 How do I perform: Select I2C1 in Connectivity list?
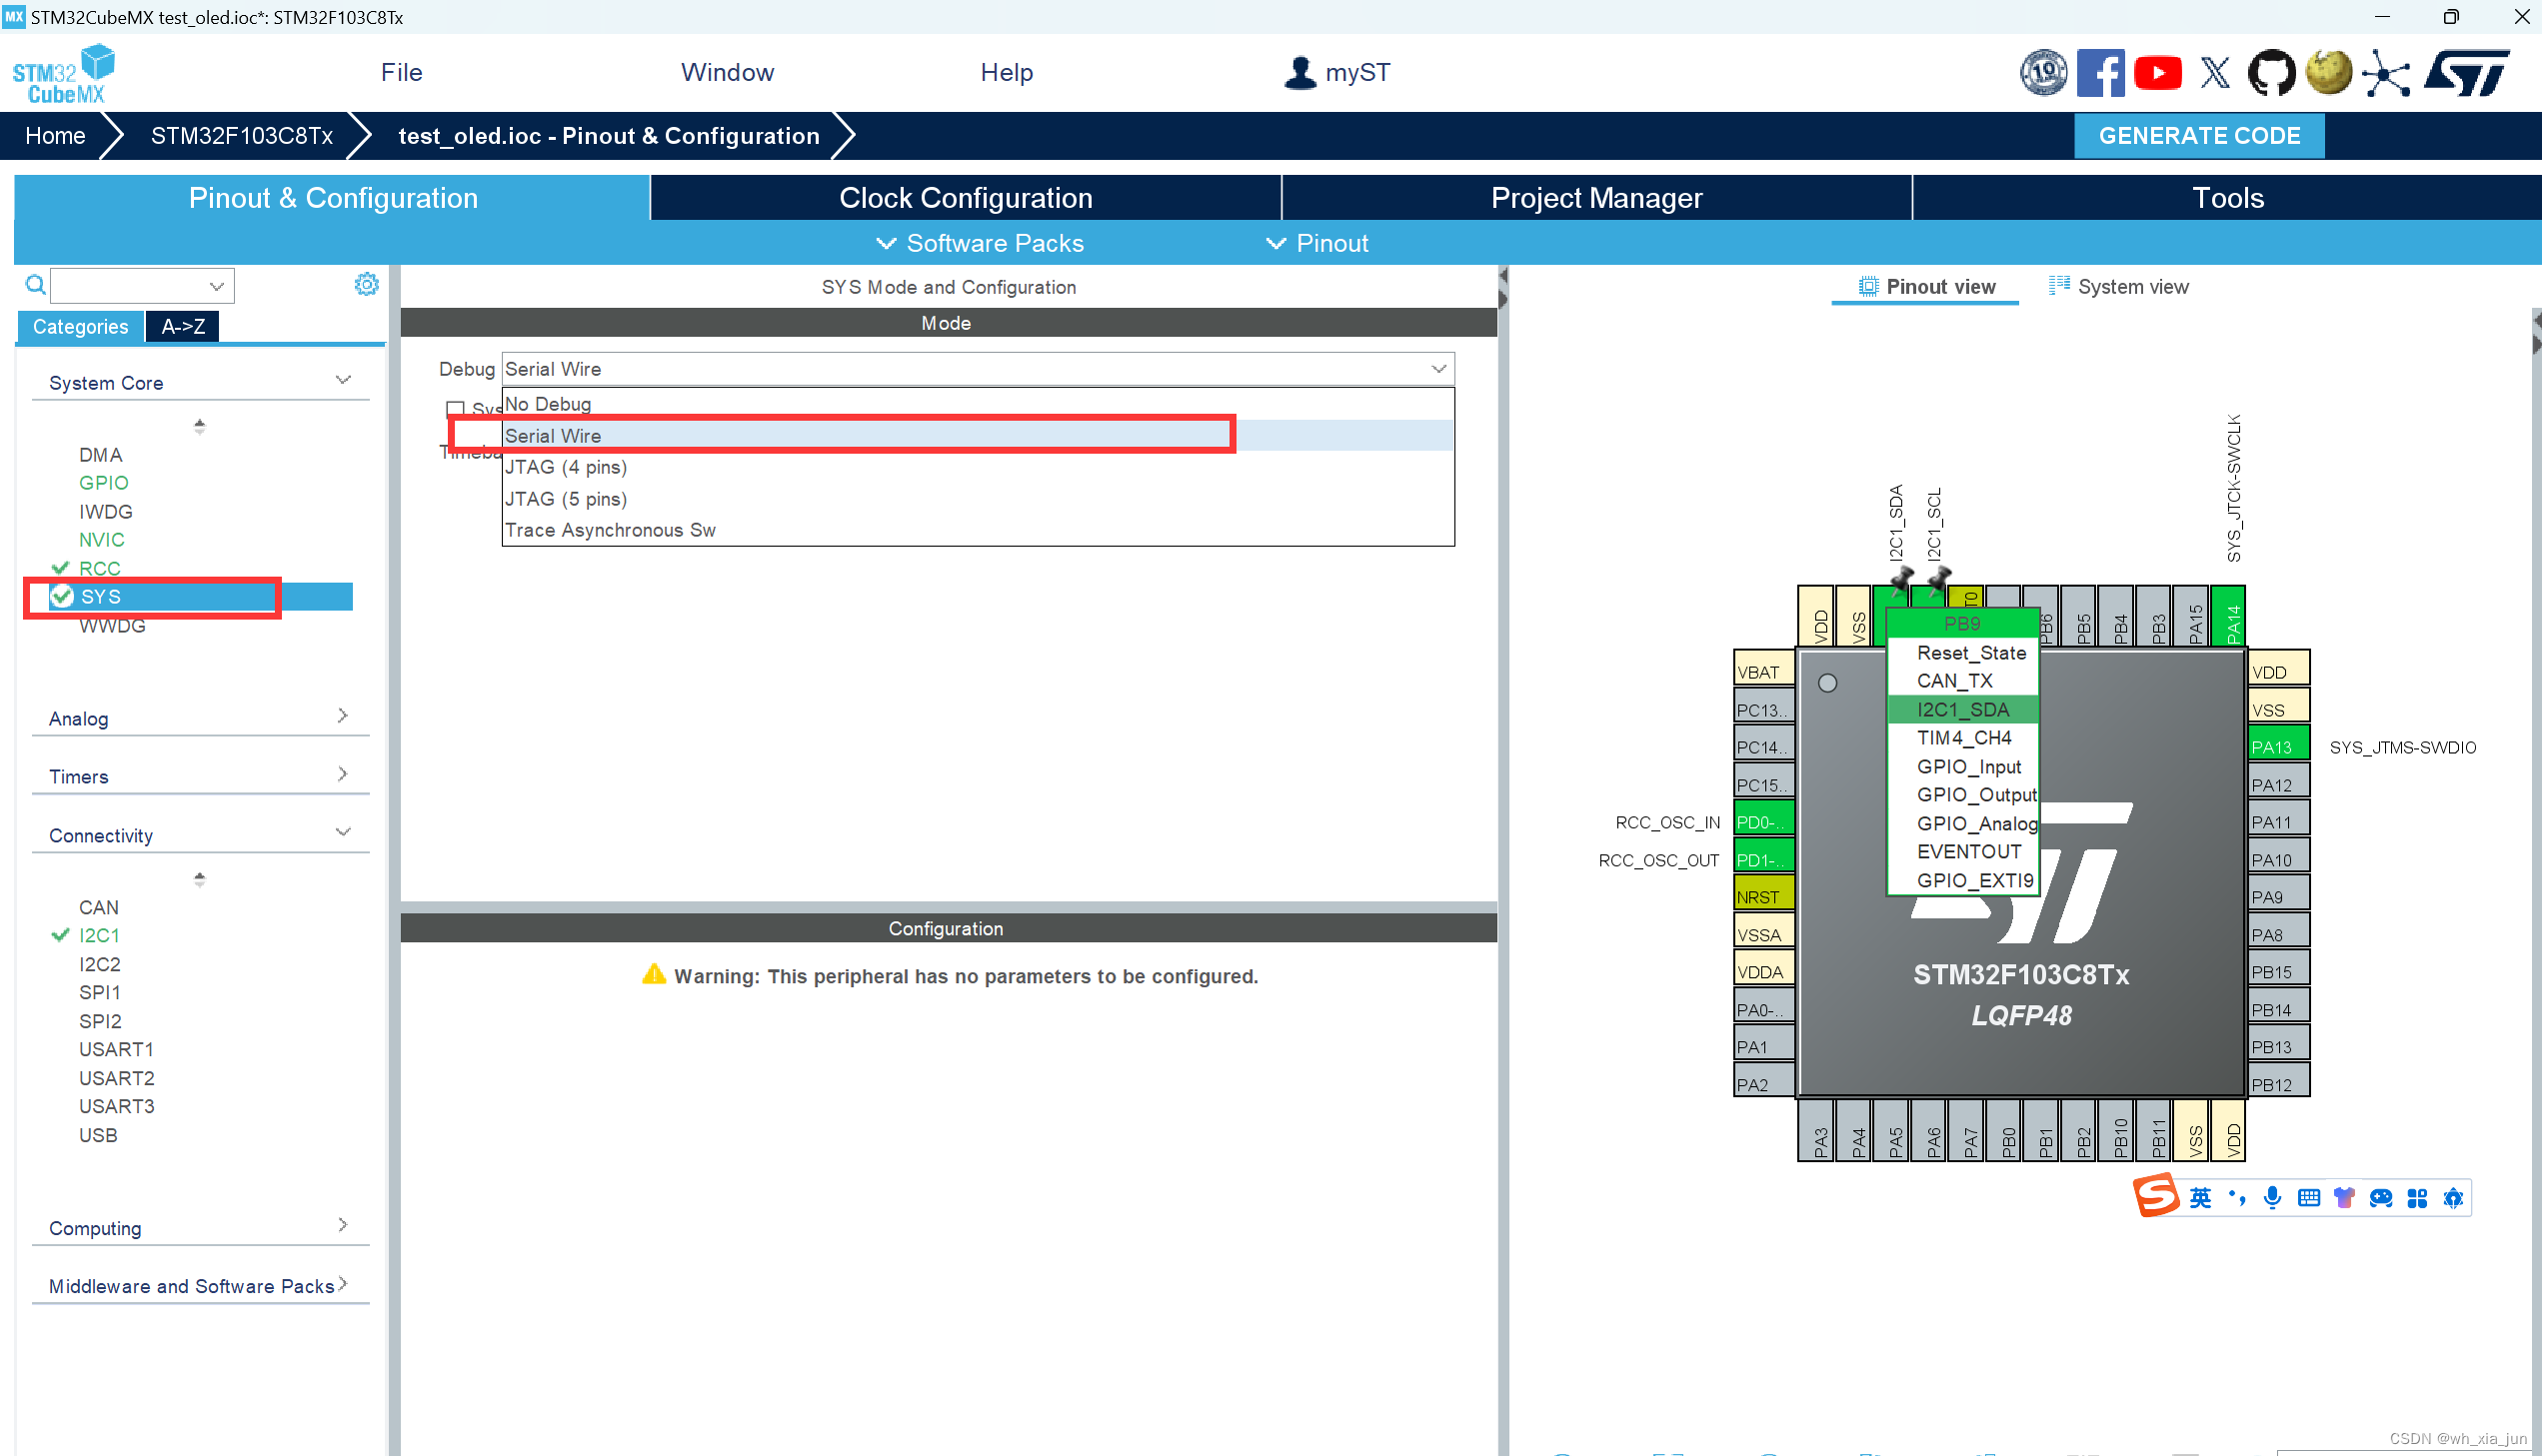coord(99,935)
